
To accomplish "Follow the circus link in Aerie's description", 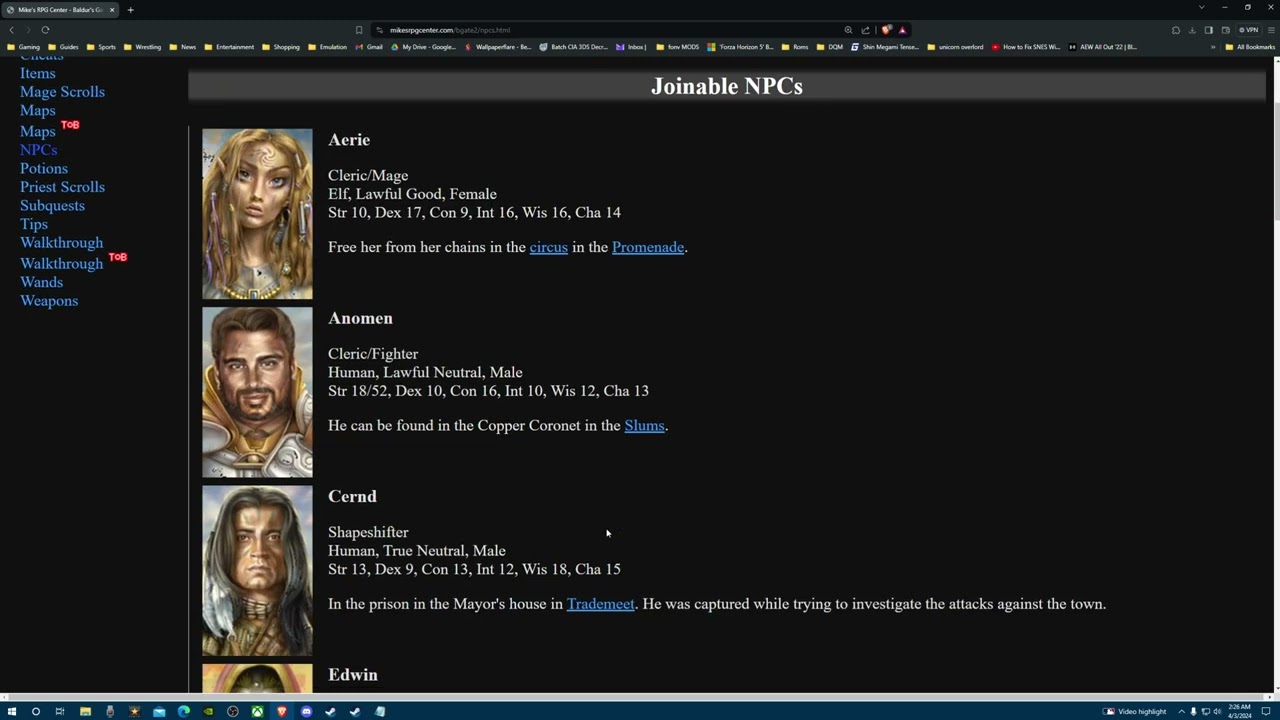I will coord(548,247).
